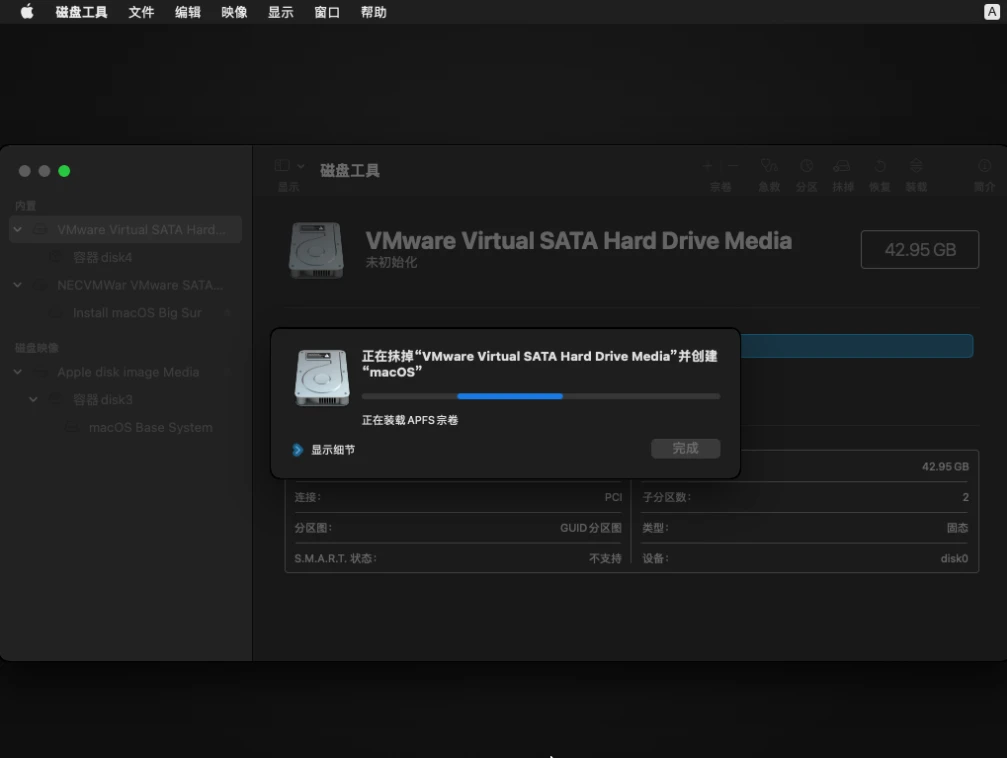Collapse the NECVMWar VMware SATA tree

pyautogui.click(x=18, y=285)
